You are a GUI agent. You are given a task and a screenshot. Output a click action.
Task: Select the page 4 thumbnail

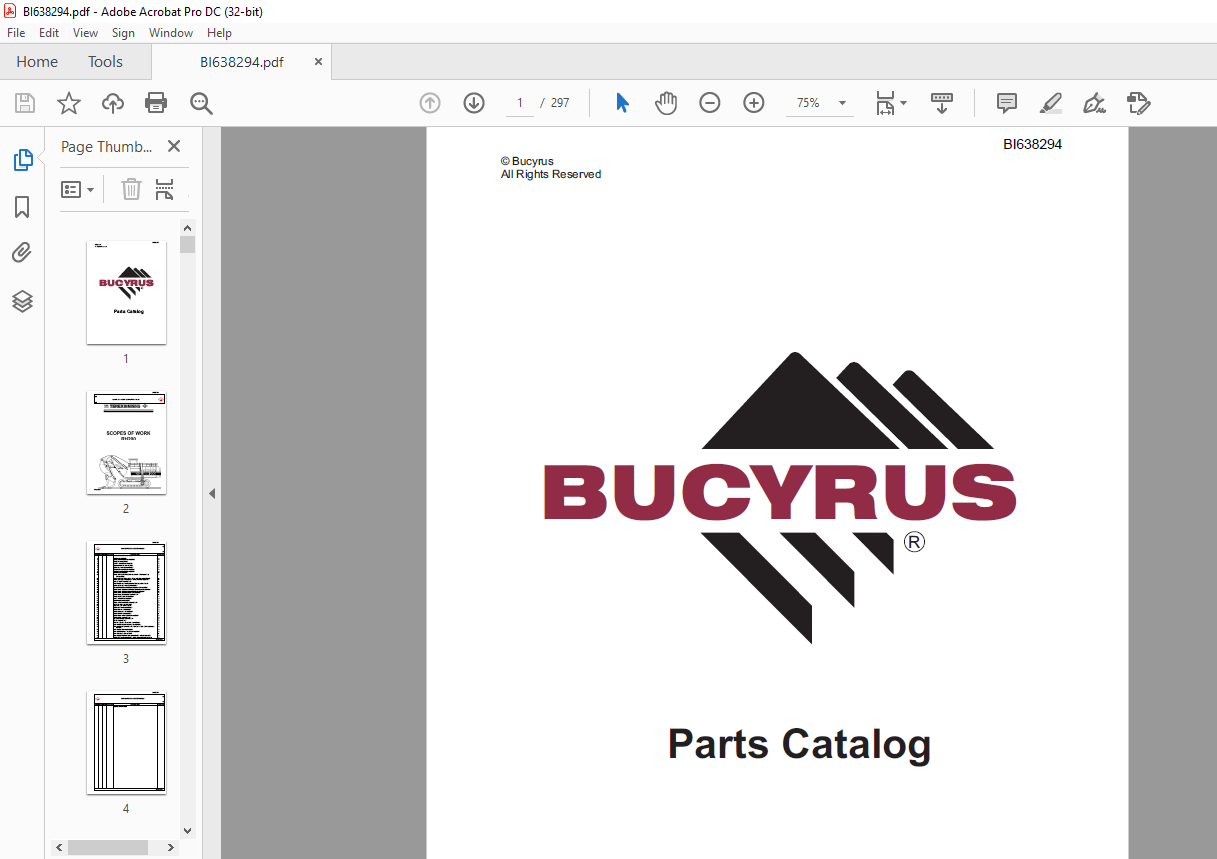coord(126,742)
